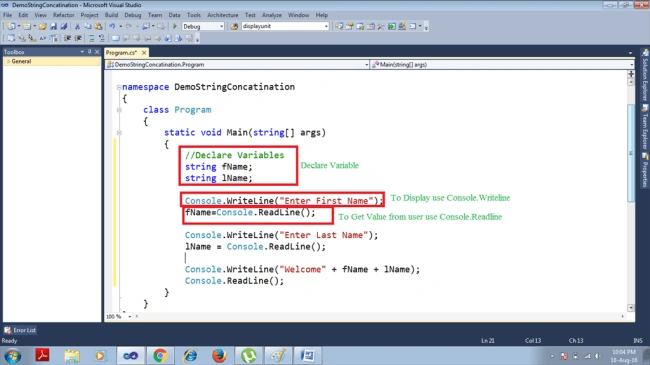Open the Refactor menu
Screen dimensions: 650x365
63,15
